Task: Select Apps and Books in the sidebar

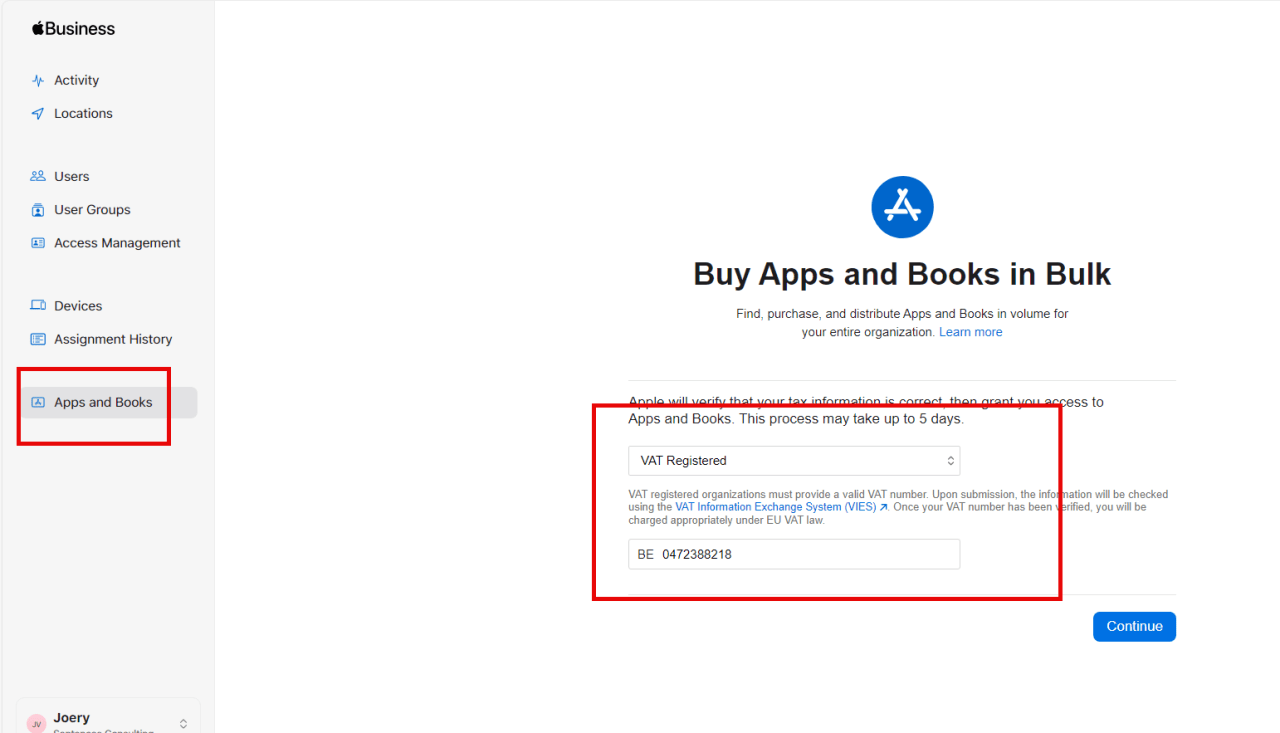Action: pos(109,402)
